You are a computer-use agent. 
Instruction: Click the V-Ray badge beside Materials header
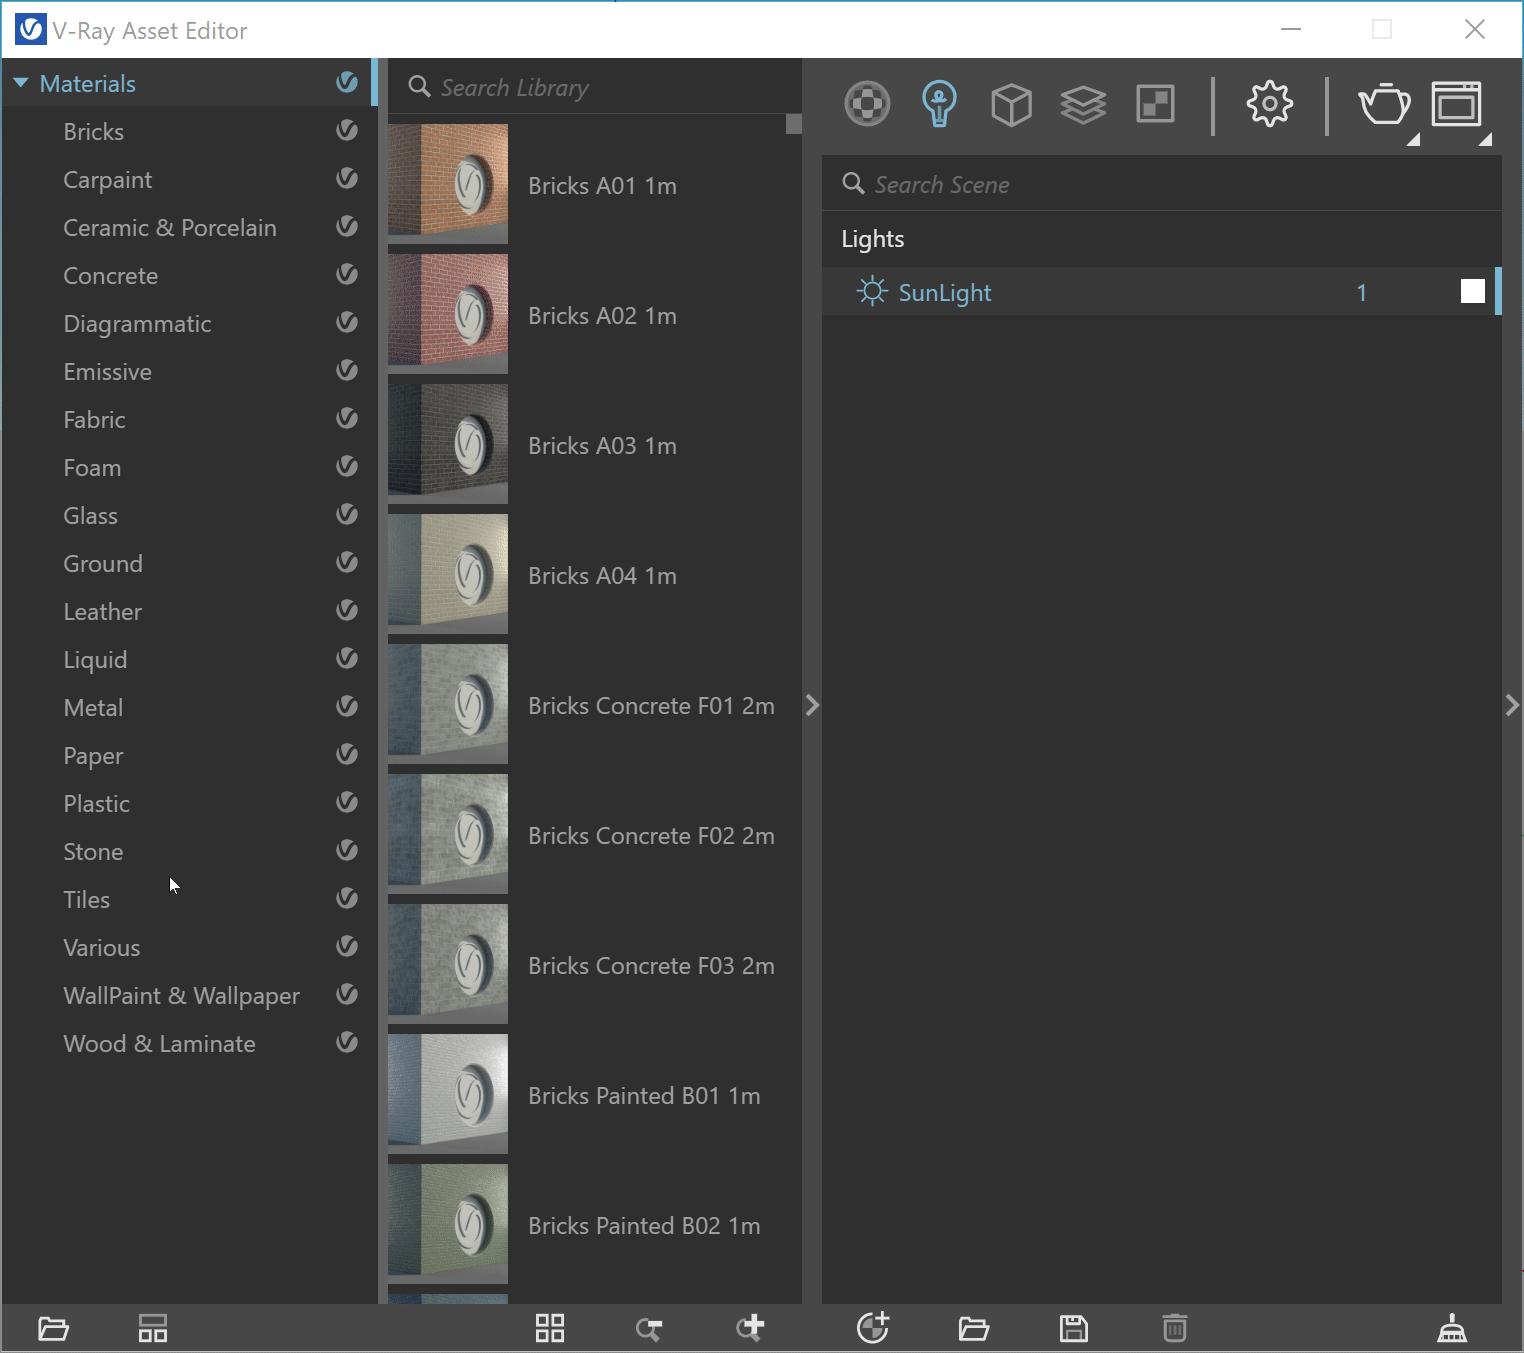pos(347,82)
